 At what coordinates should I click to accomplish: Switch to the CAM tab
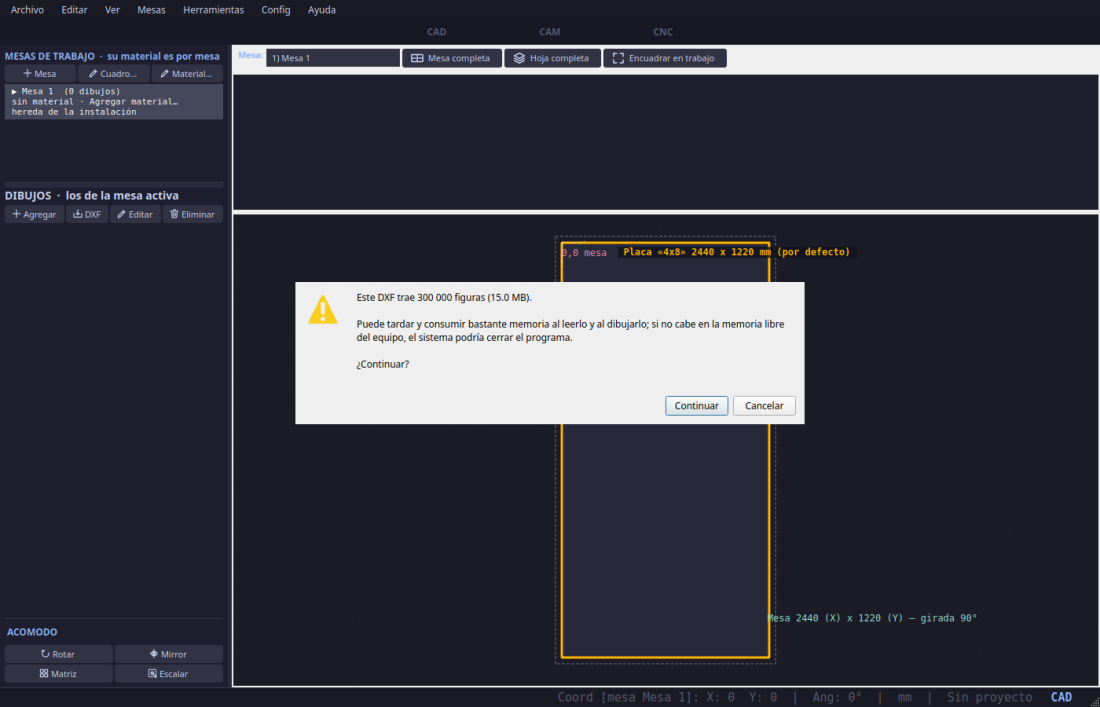(549, 32)
